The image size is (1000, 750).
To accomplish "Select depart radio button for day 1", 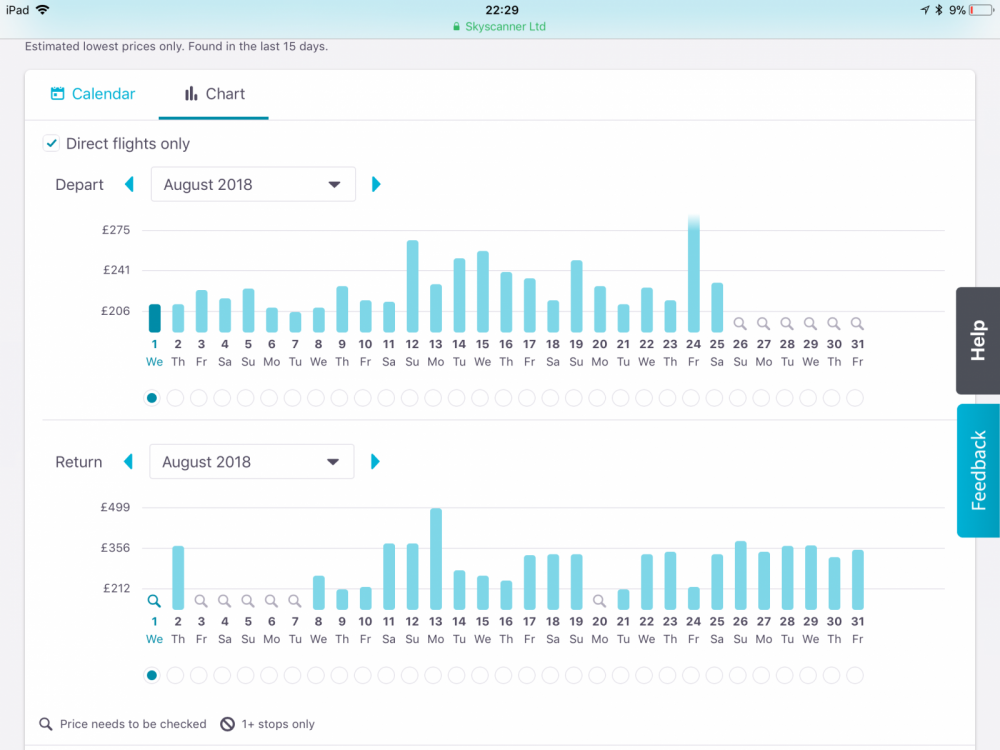I will [152, 398].
